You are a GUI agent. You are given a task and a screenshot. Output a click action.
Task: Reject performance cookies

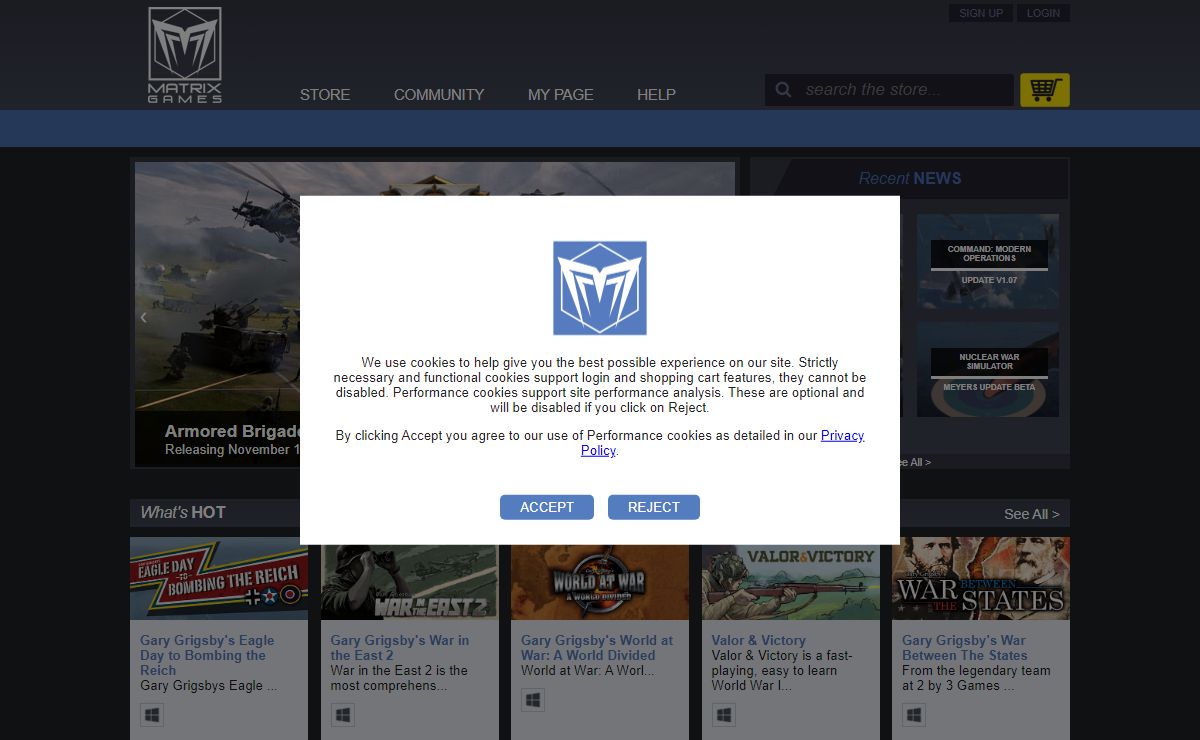pyautogui.click(x=654, y=507)
